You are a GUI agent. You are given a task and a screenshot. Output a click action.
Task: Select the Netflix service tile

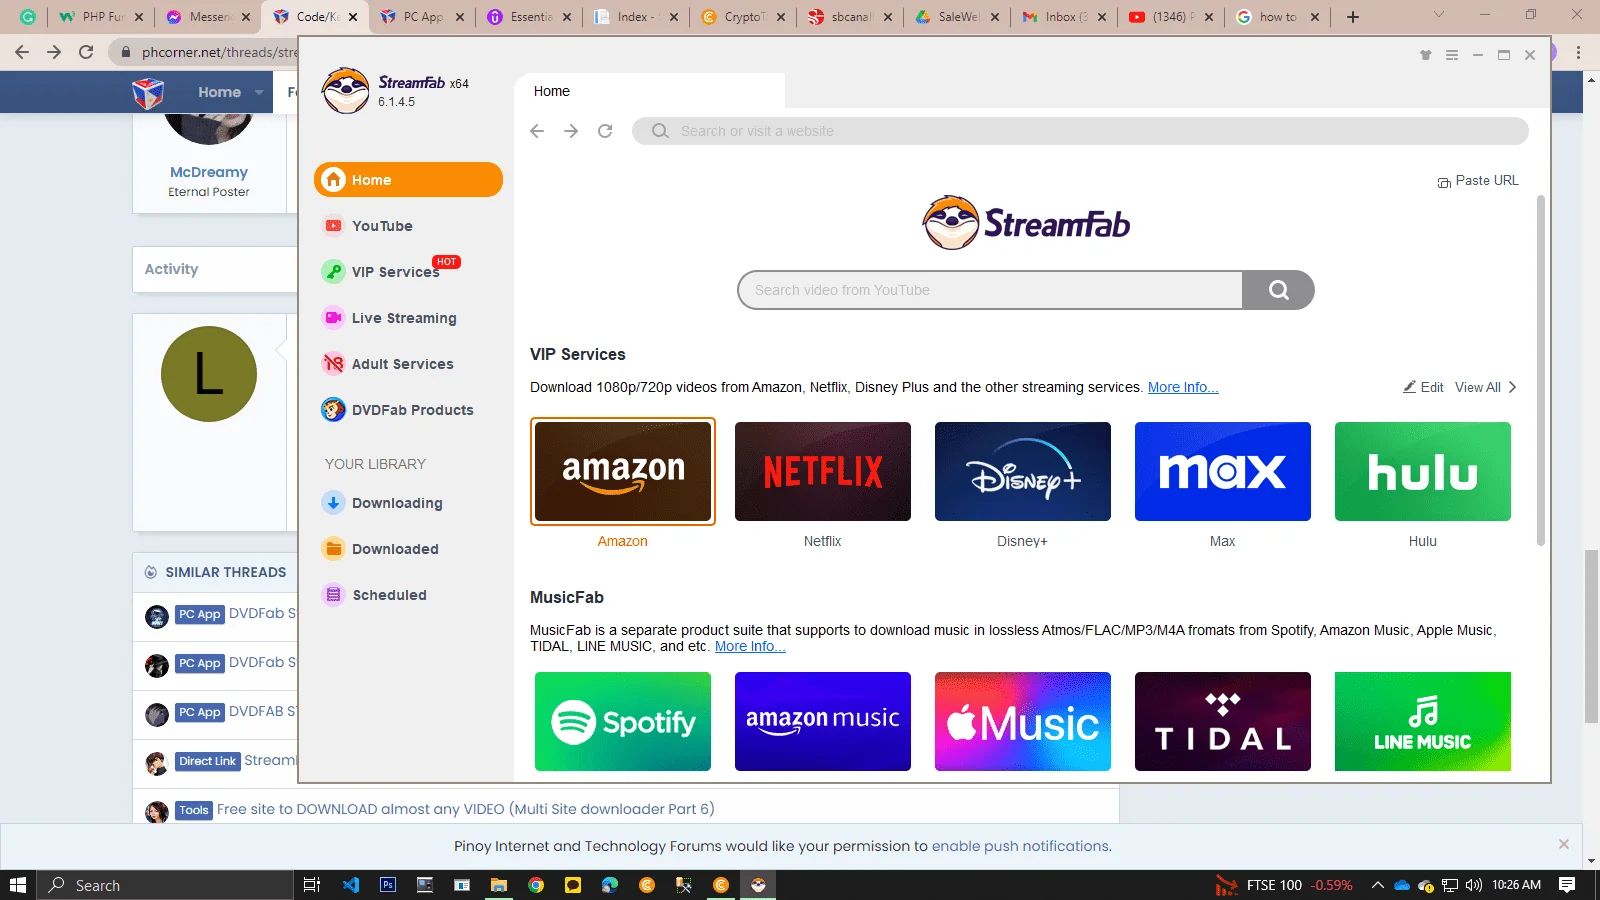pyautogui.click(x=823, y=471)
